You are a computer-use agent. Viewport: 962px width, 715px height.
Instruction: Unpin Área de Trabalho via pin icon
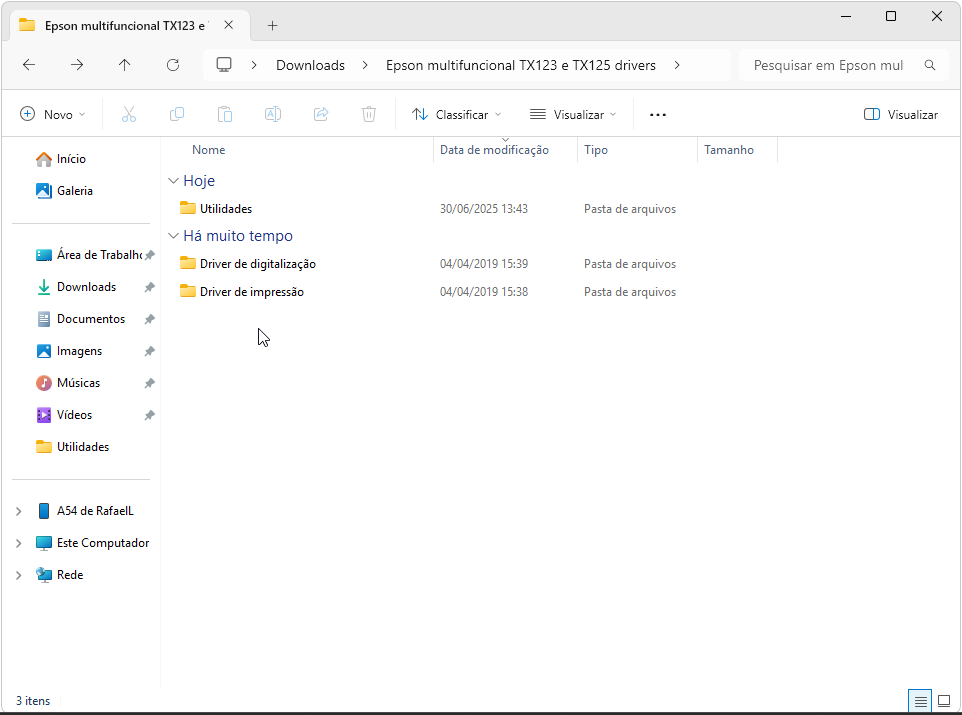[x=149, y=255]
